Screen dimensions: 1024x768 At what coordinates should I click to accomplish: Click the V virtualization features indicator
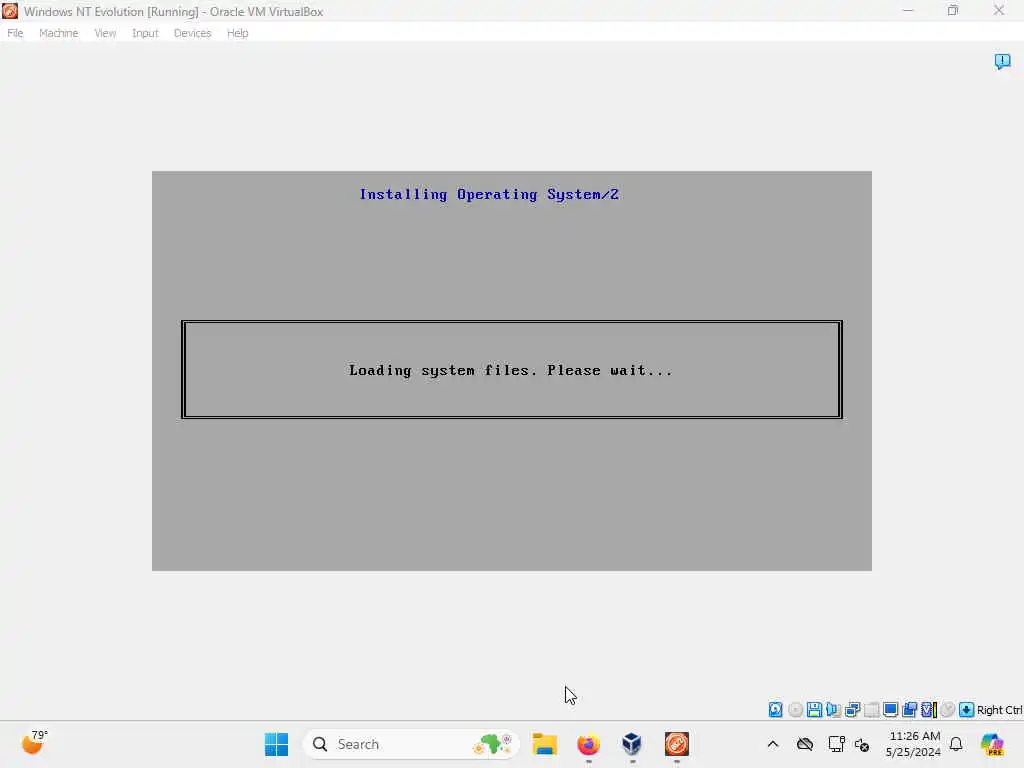click(x=929, y=709)
